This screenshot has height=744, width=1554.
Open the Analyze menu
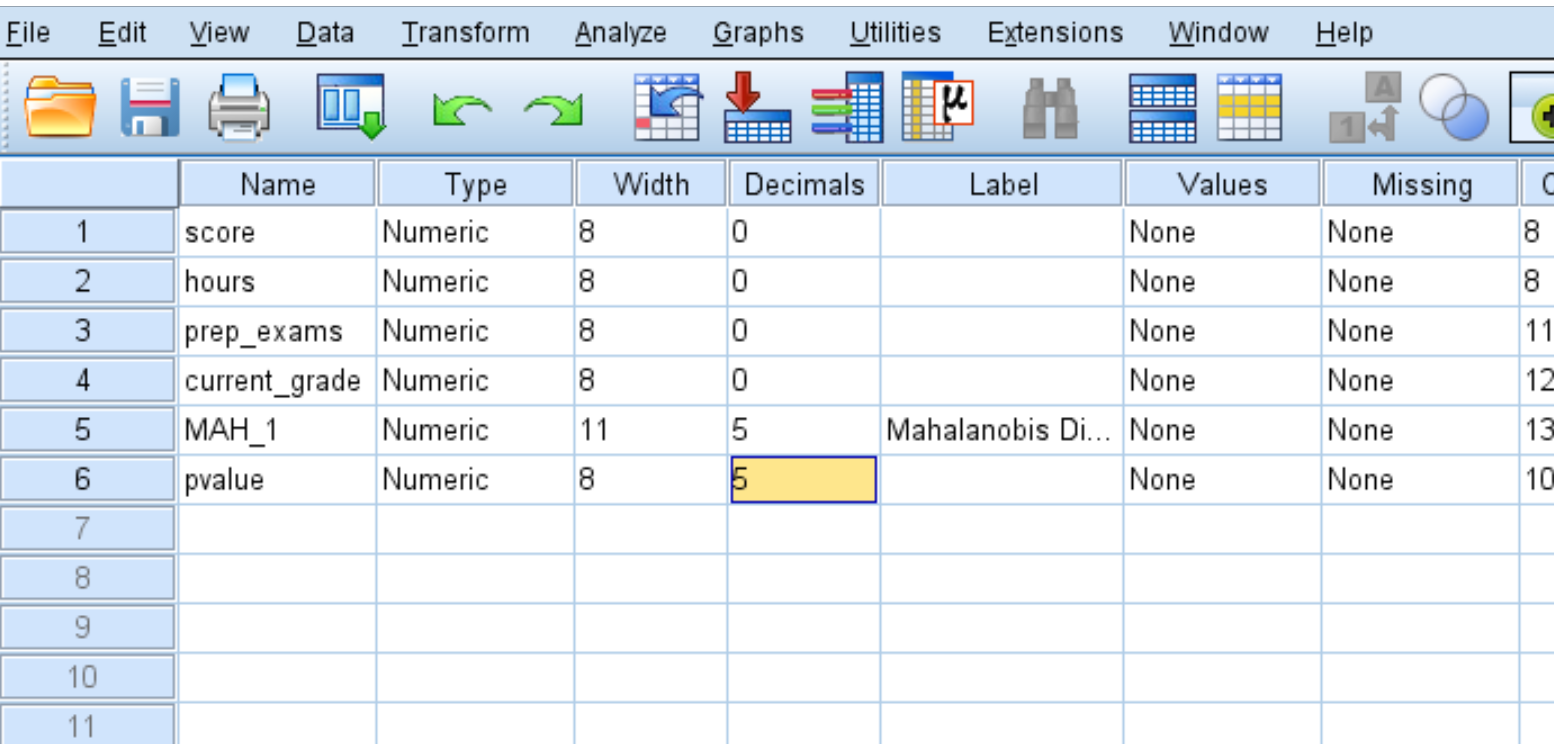click(620, 33)
